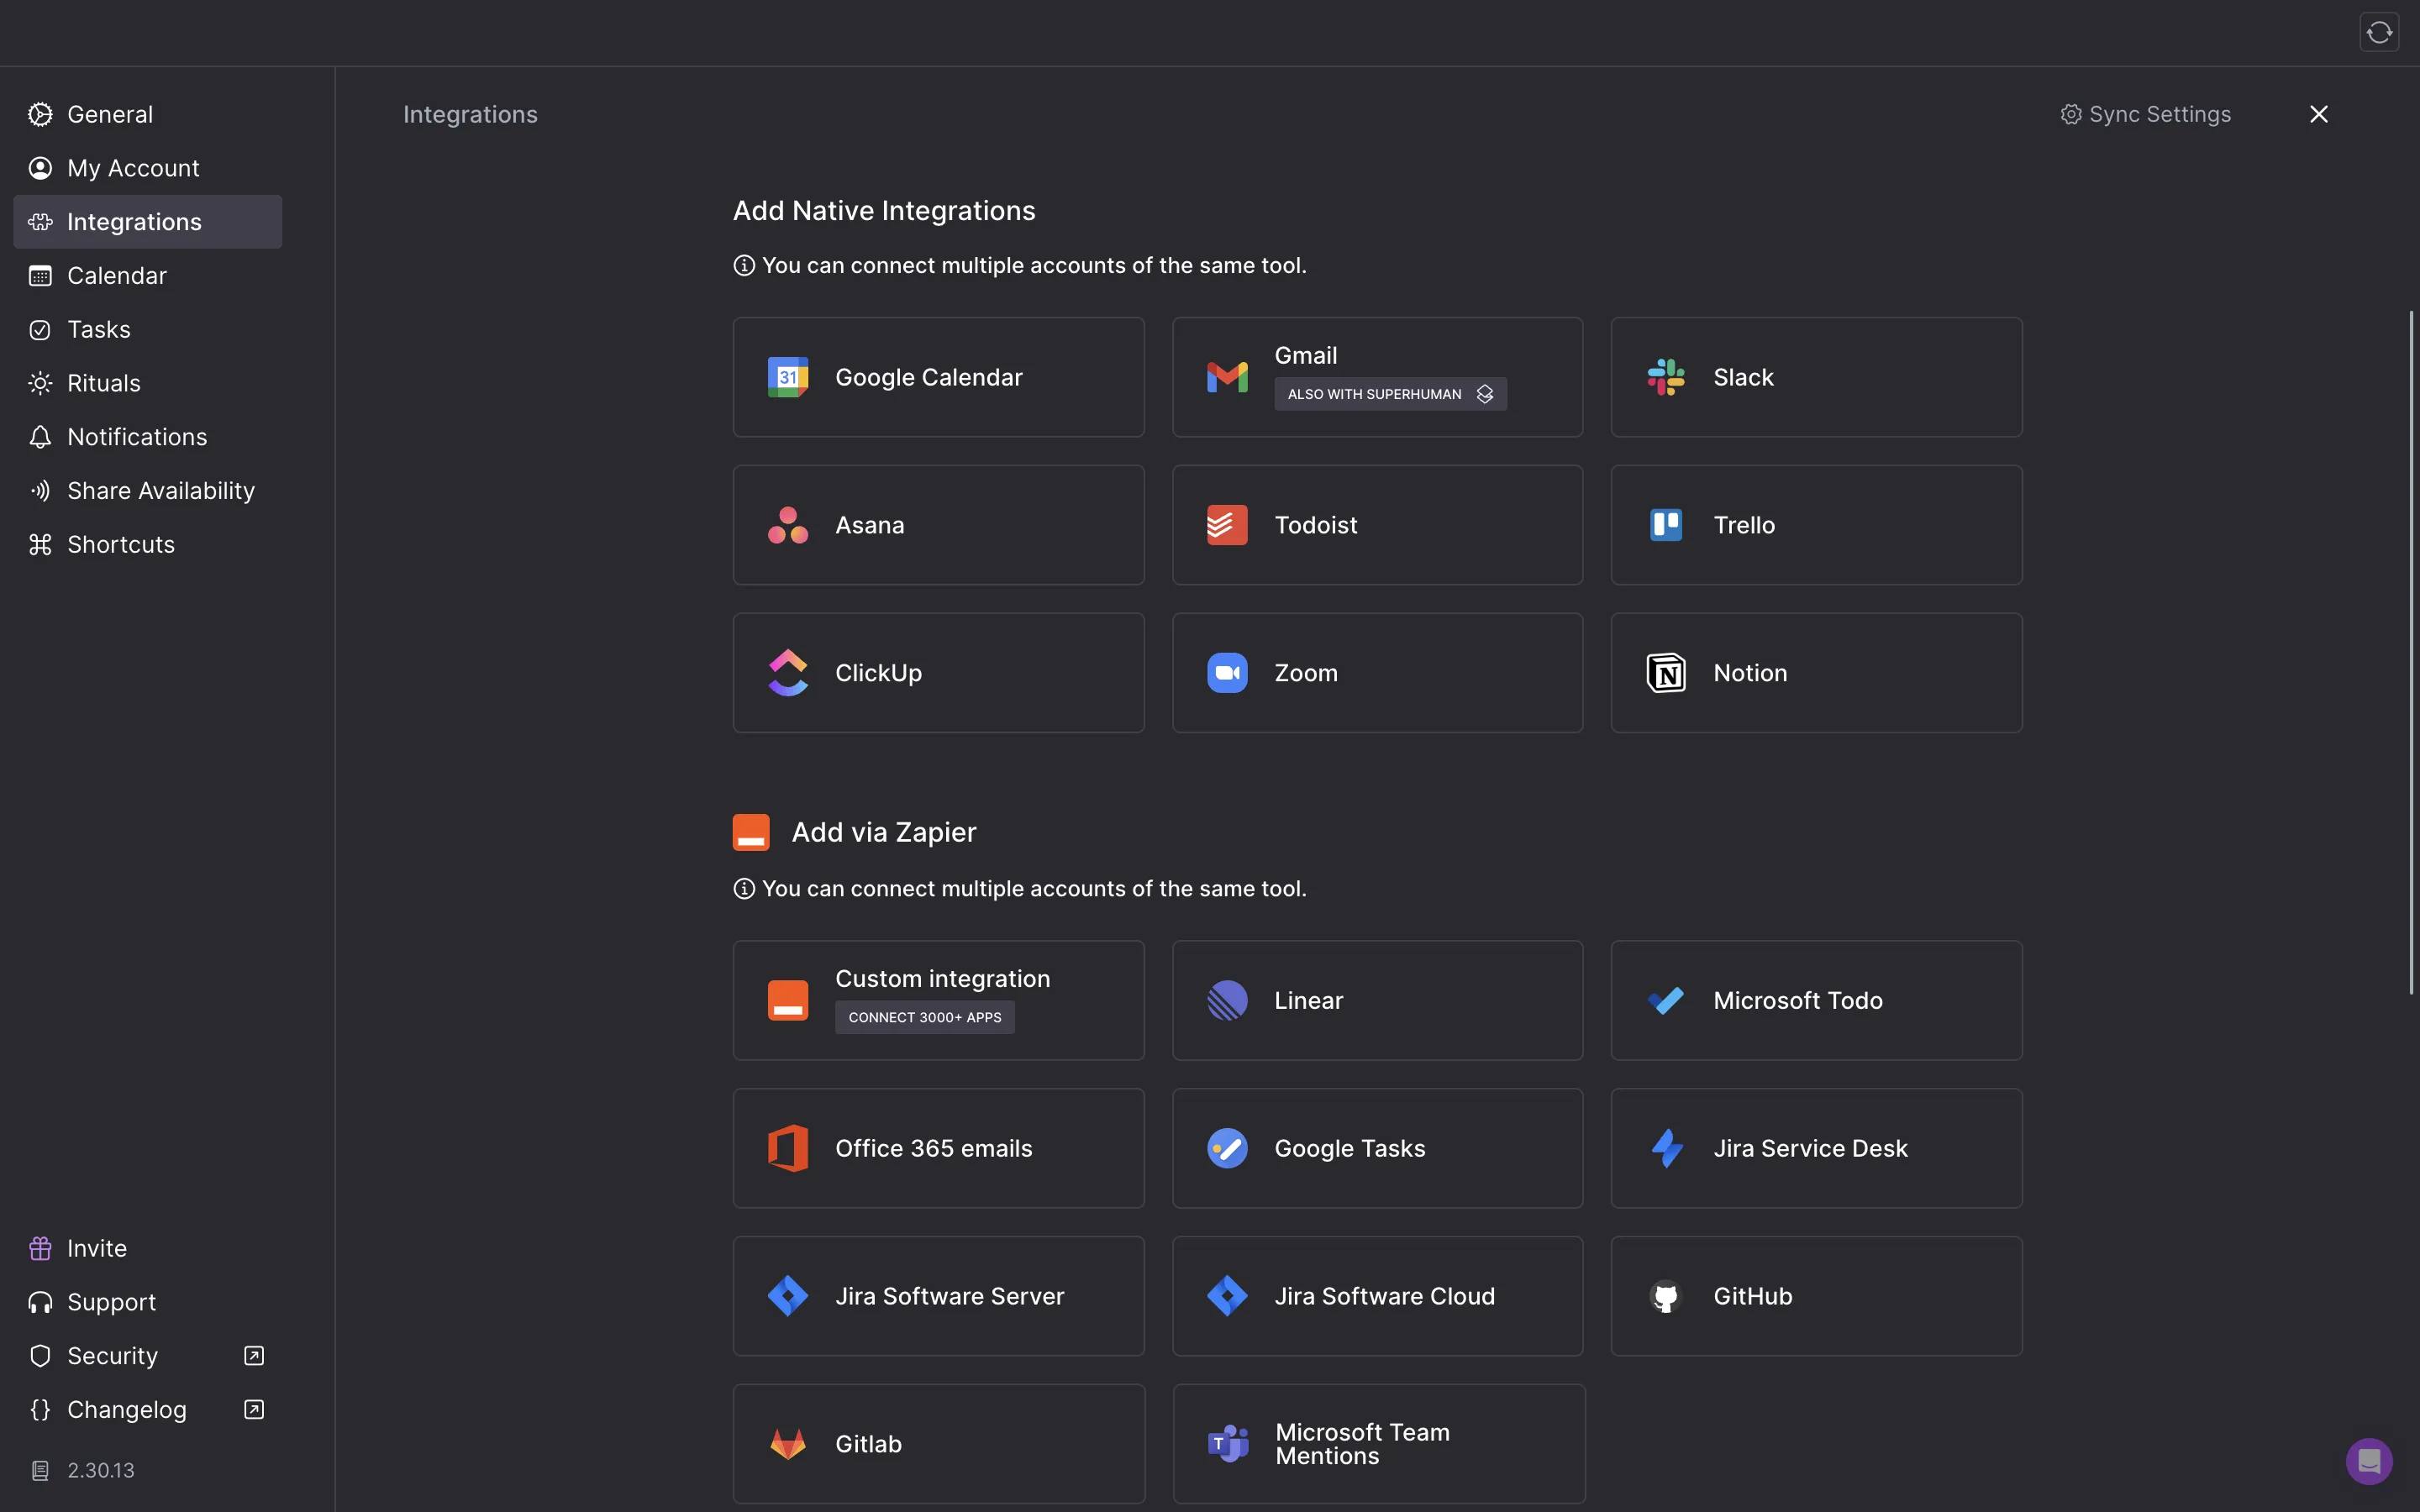Click the Asana logo icon
This screenshot has width=2420, height=1512.
point(788,525)
